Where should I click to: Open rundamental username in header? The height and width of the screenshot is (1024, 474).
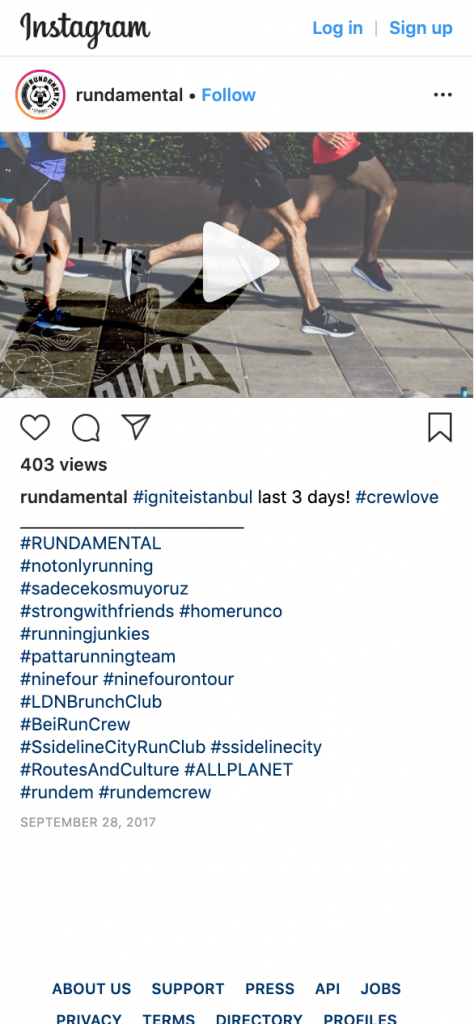pos(129,95)
